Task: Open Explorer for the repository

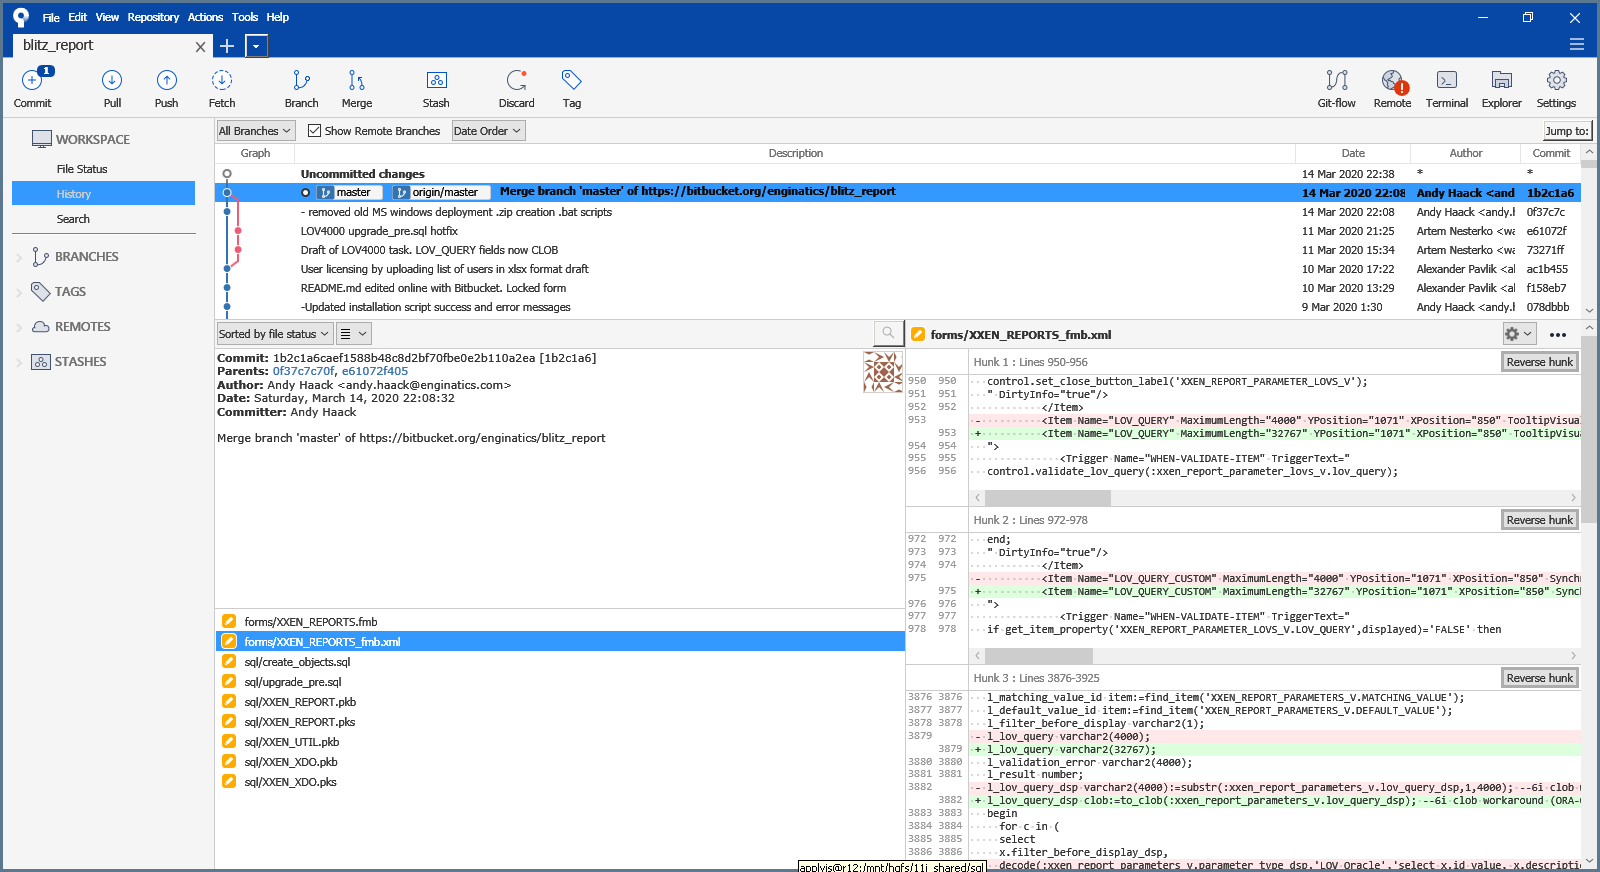Action: (1501, 87)
